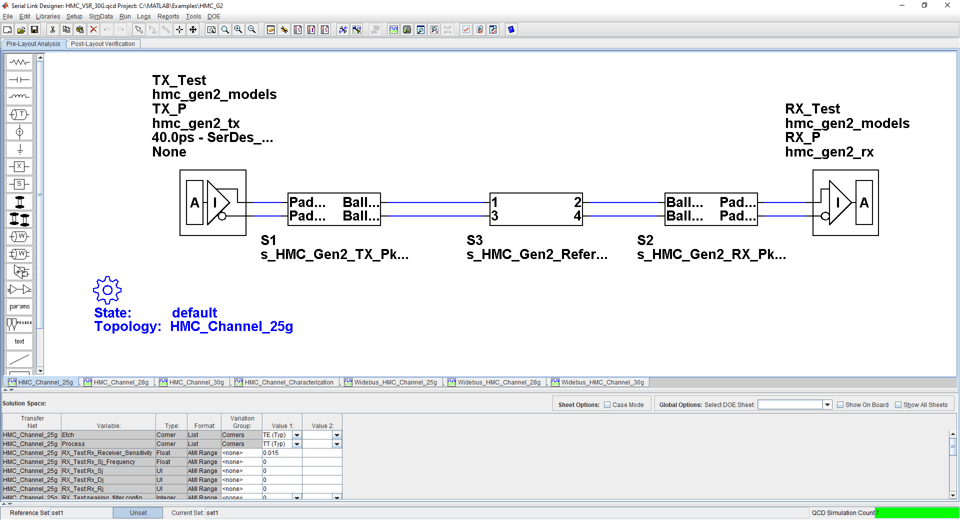This screenshot has height=520, width=960.
Task: Click the Cut scissors toolbar icon
Action: point(52,30)
